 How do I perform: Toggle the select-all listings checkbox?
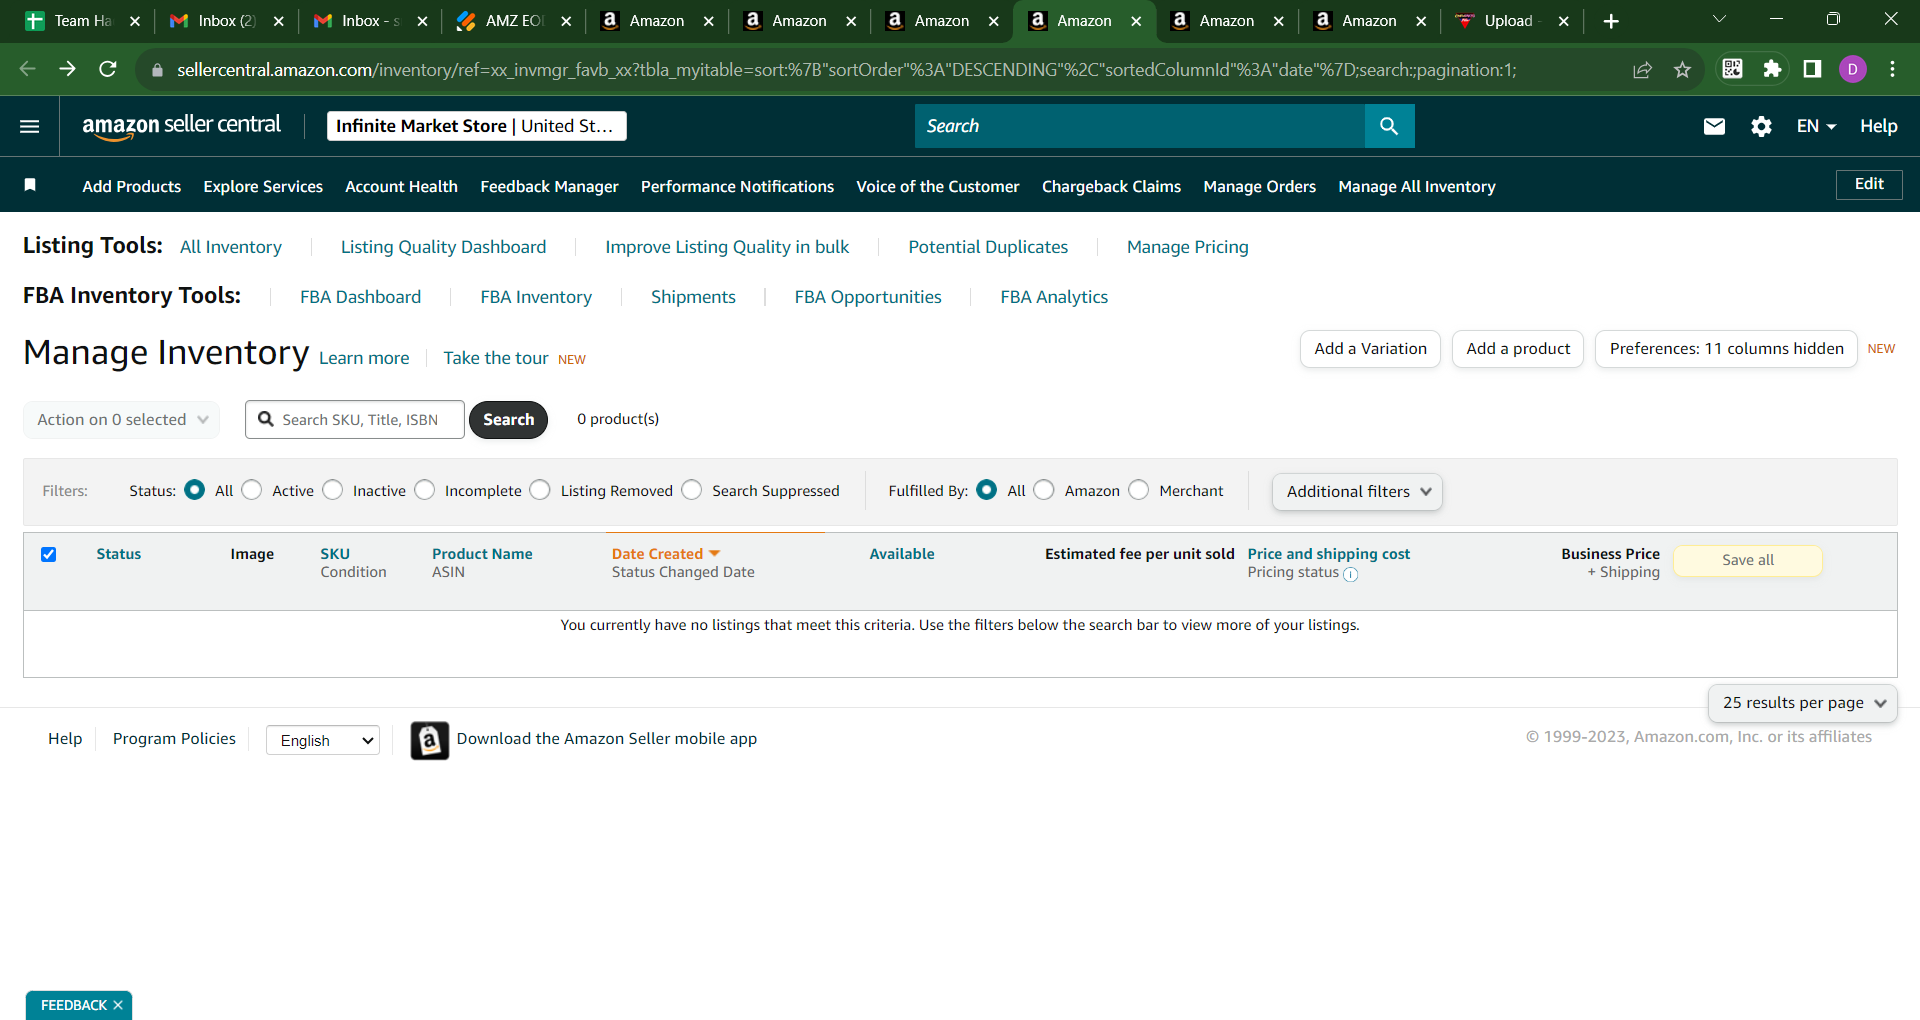49,554
